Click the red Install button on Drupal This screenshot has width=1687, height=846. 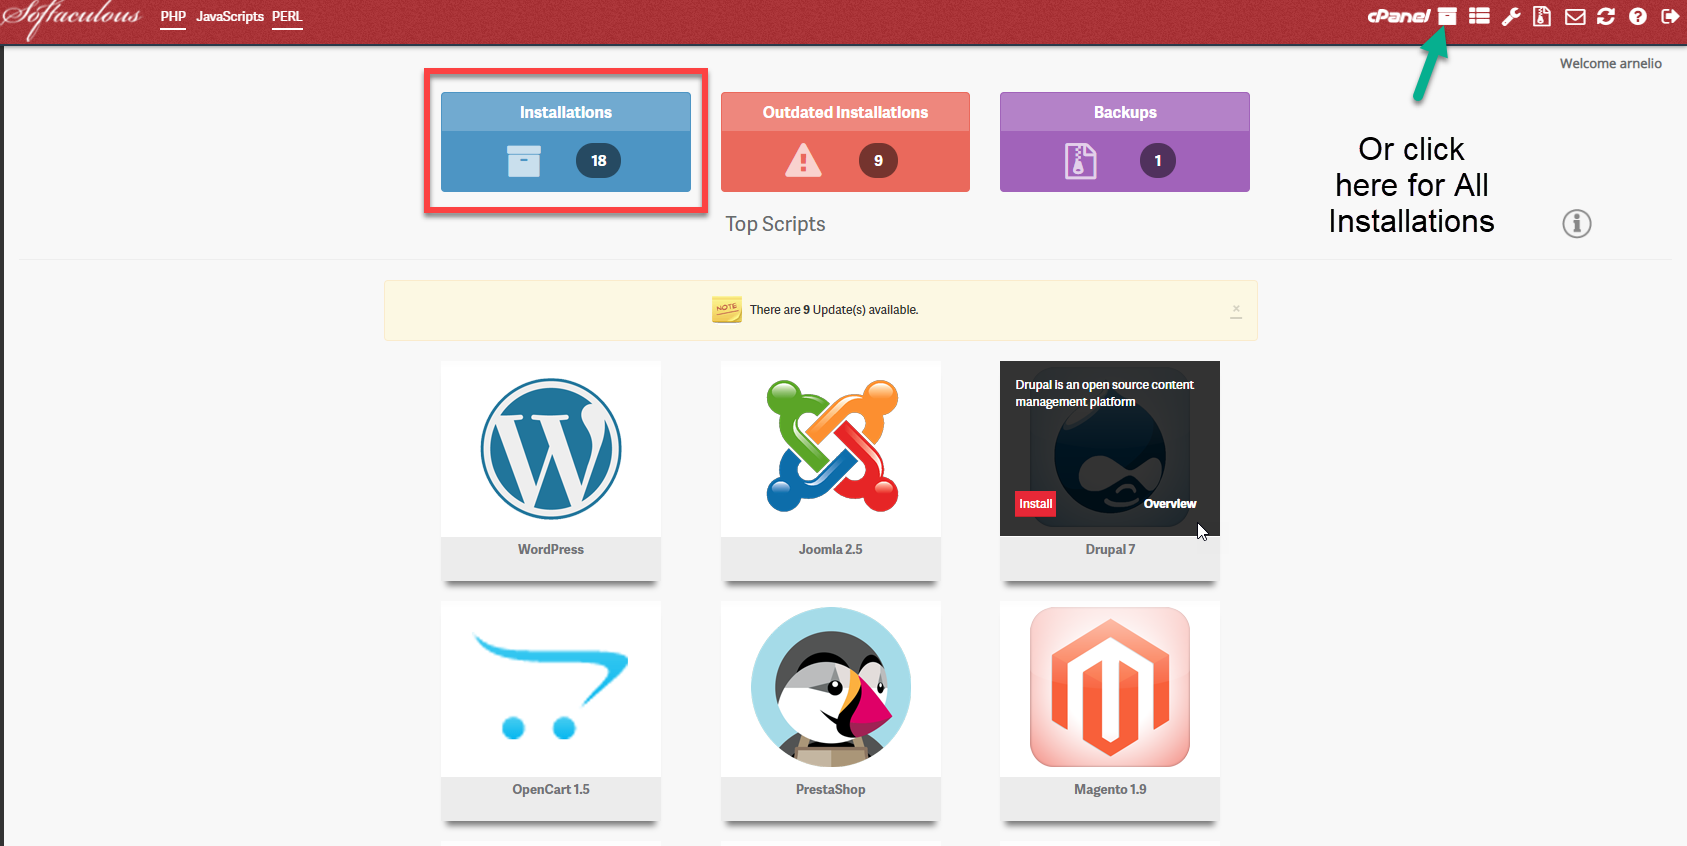[x=1036, y=504]
